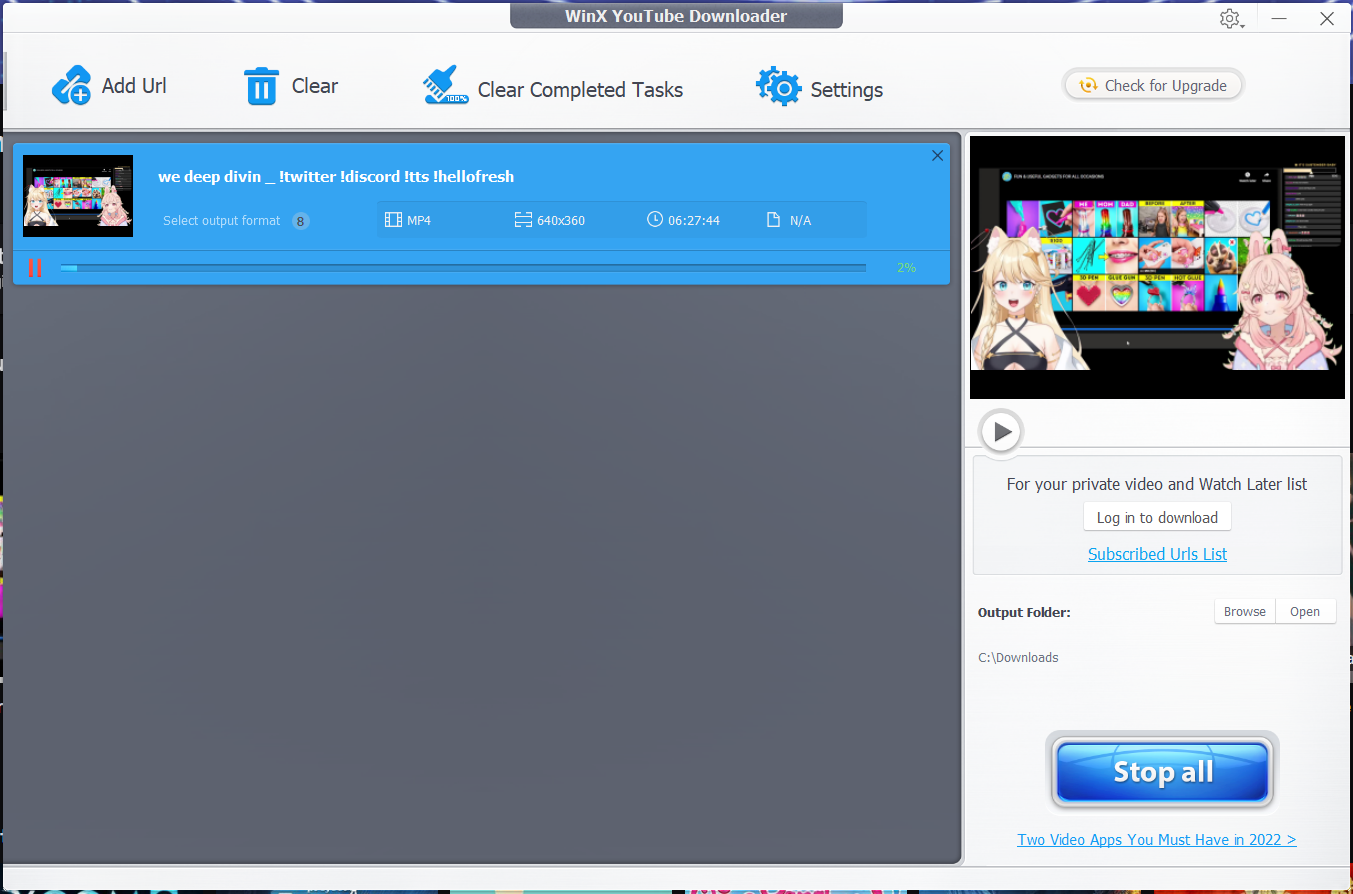Click the 06:27:44 duration value
This screenshot has height=894, width=1353.
tap(694, 220)
